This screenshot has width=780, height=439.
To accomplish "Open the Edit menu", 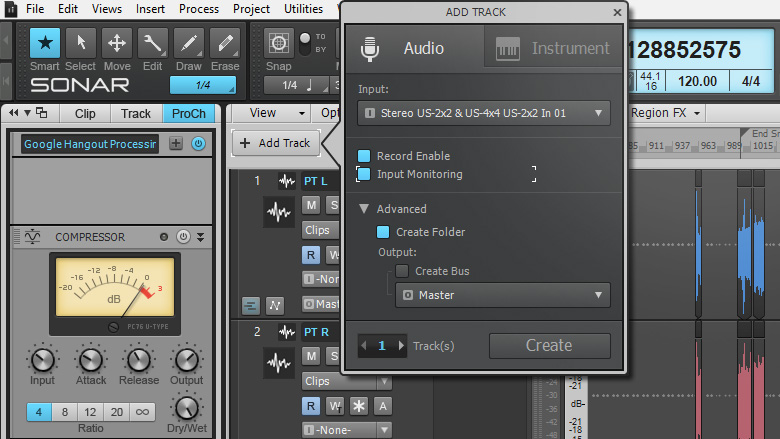I will pos(68,9).
